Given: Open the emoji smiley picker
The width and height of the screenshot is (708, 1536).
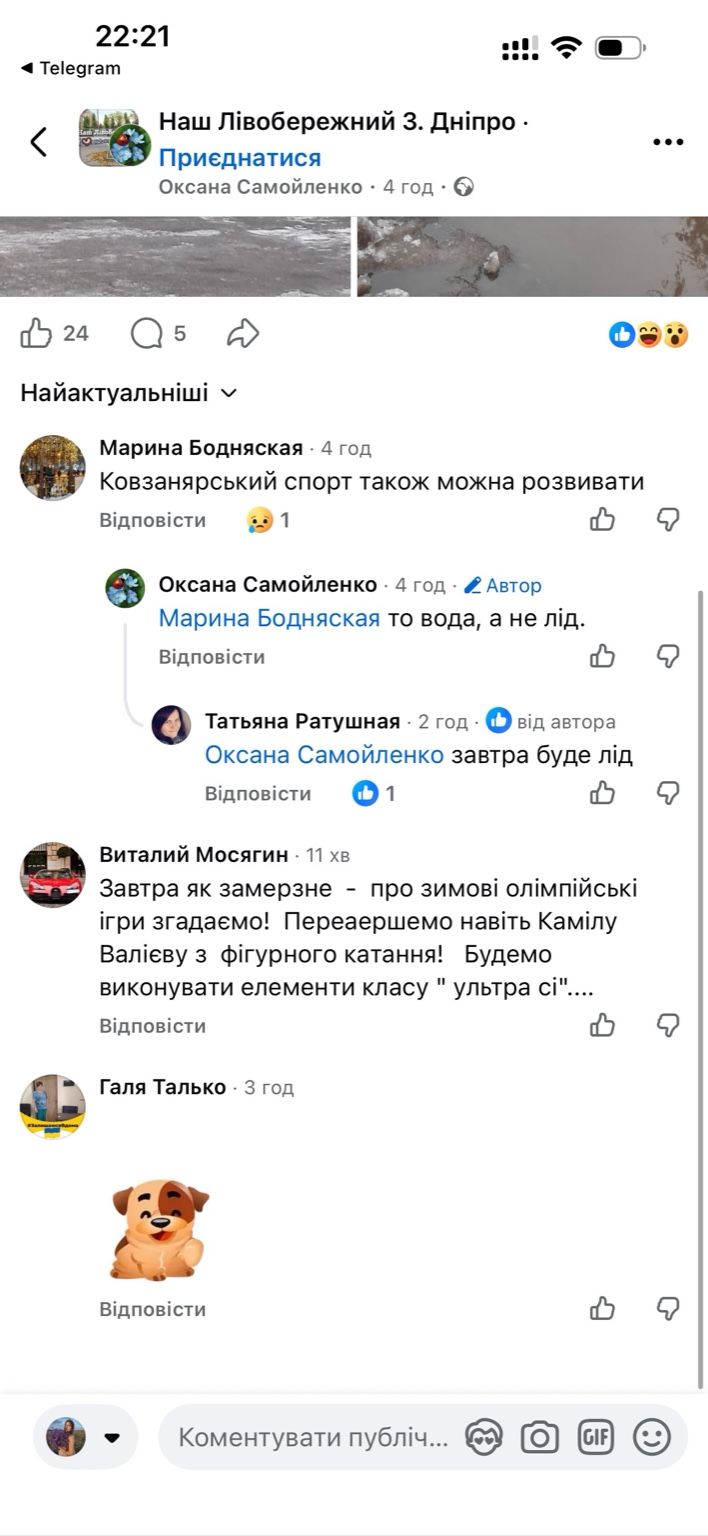Looking at the screenshot, I should (652, 1438).
